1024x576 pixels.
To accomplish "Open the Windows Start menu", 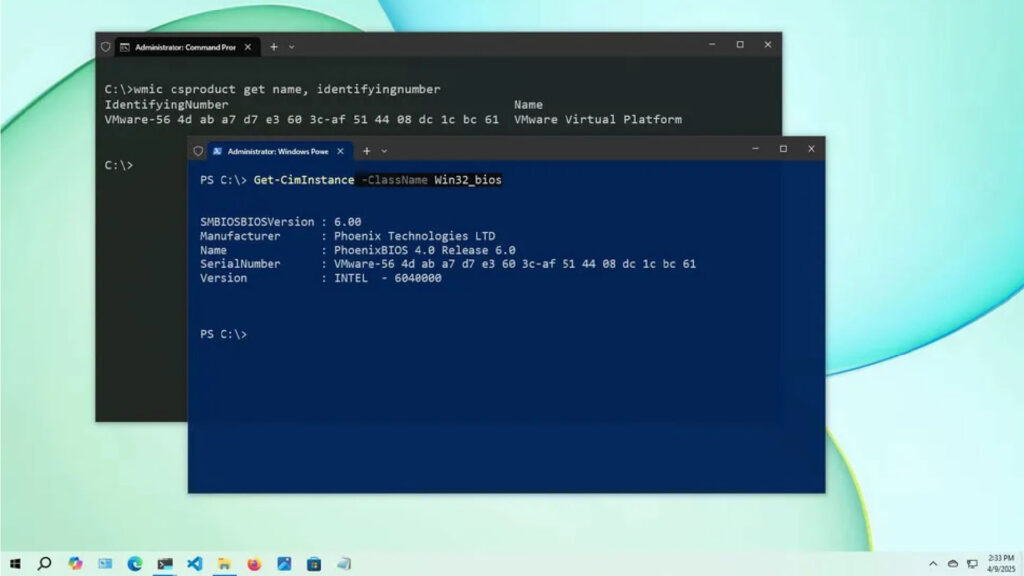I will coord(15,564).
